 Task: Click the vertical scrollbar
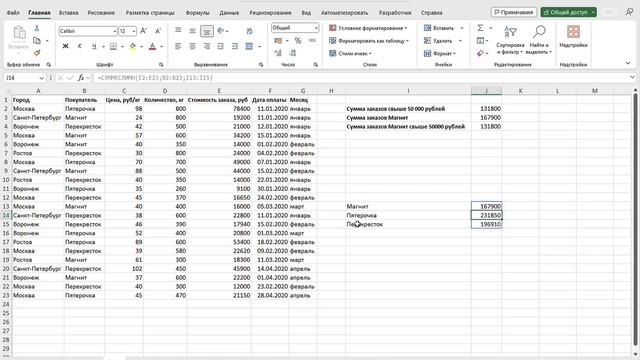[x=635, y=220]
